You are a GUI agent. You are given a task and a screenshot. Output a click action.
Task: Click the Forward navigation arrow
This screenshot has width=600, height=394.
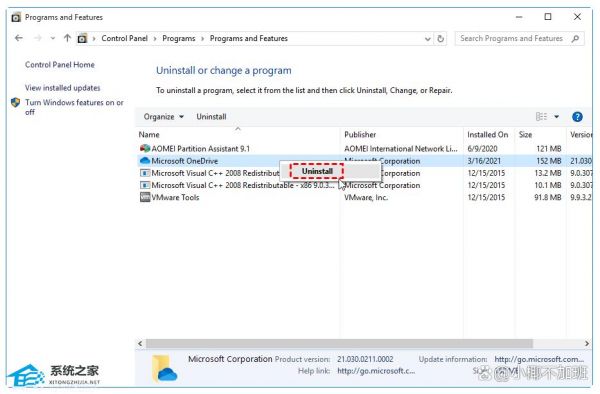click(38, 38)
